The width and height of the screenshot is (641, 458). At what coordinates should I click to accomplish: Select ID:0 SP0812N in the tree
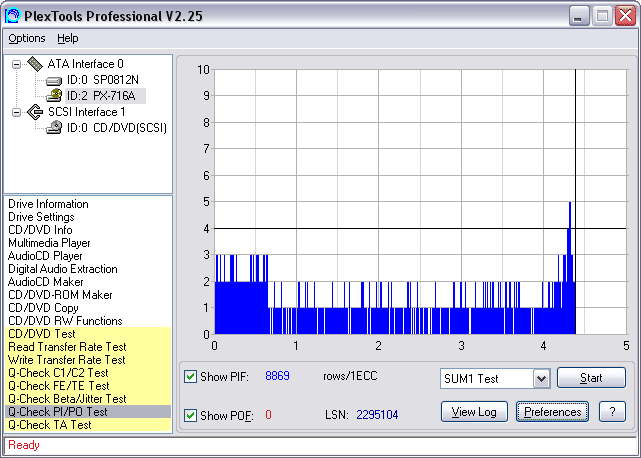(103, 80)
